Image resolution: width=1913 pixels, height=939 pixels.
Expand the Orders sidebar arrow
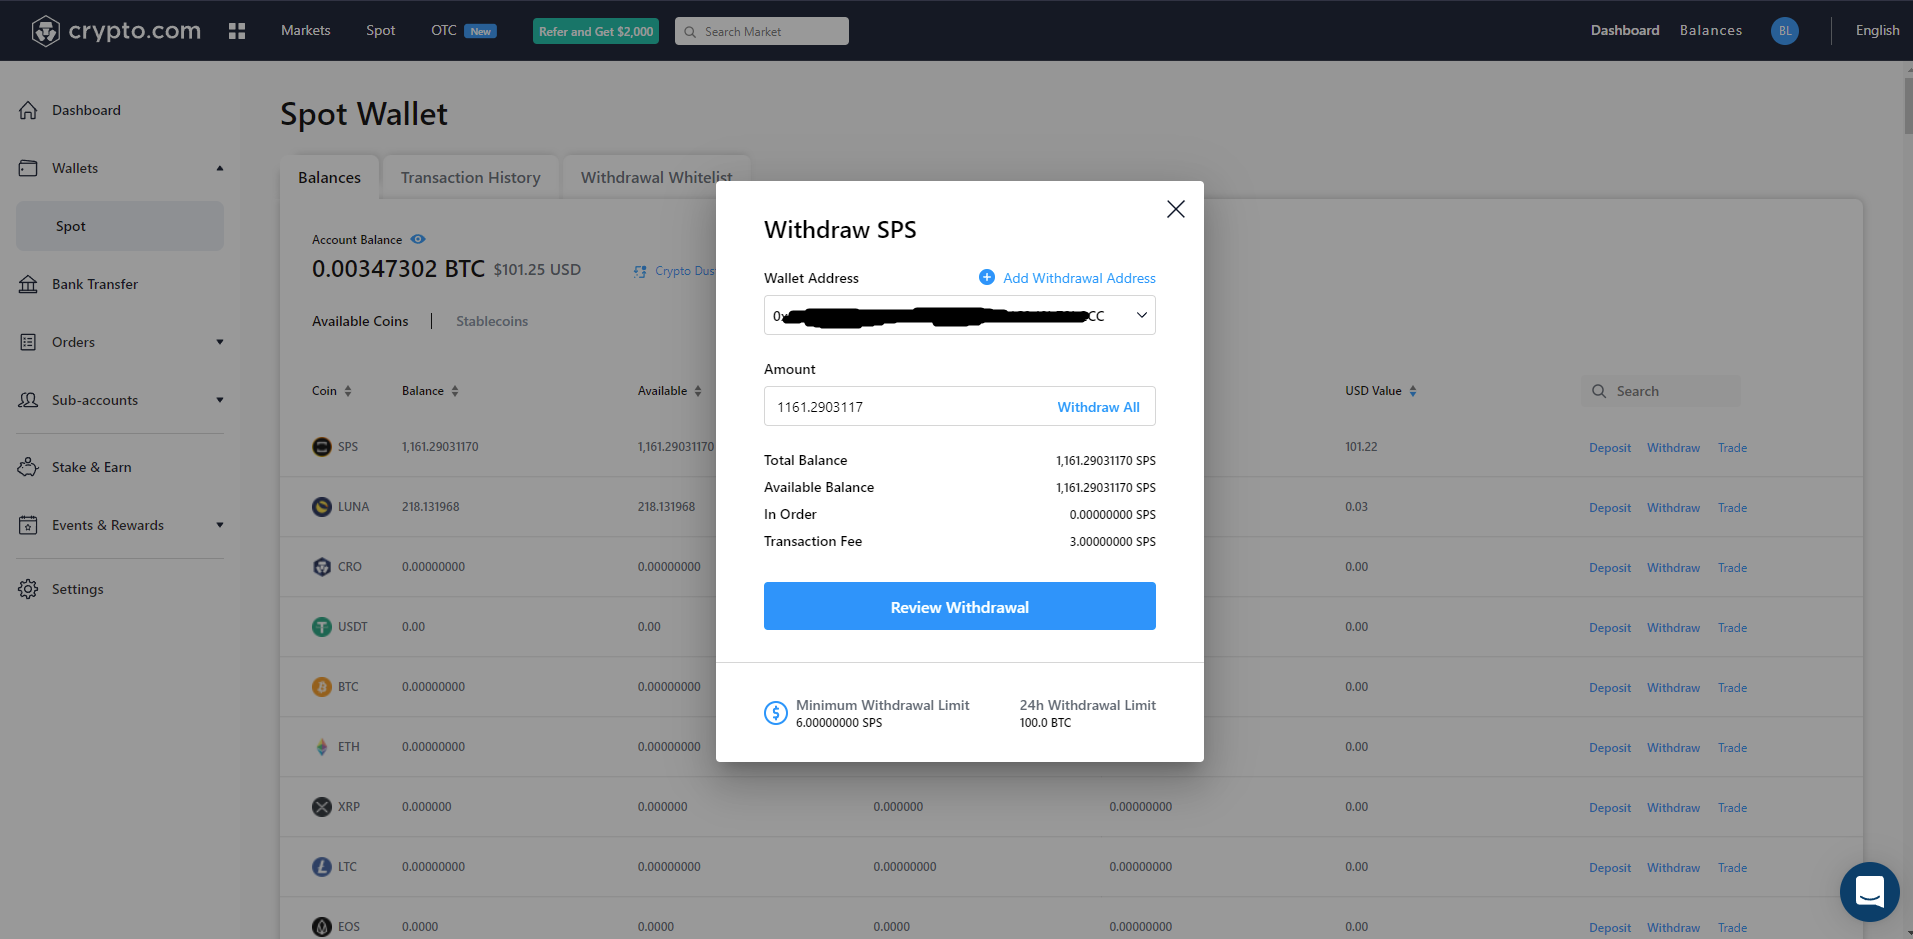(x=220, y=342)
